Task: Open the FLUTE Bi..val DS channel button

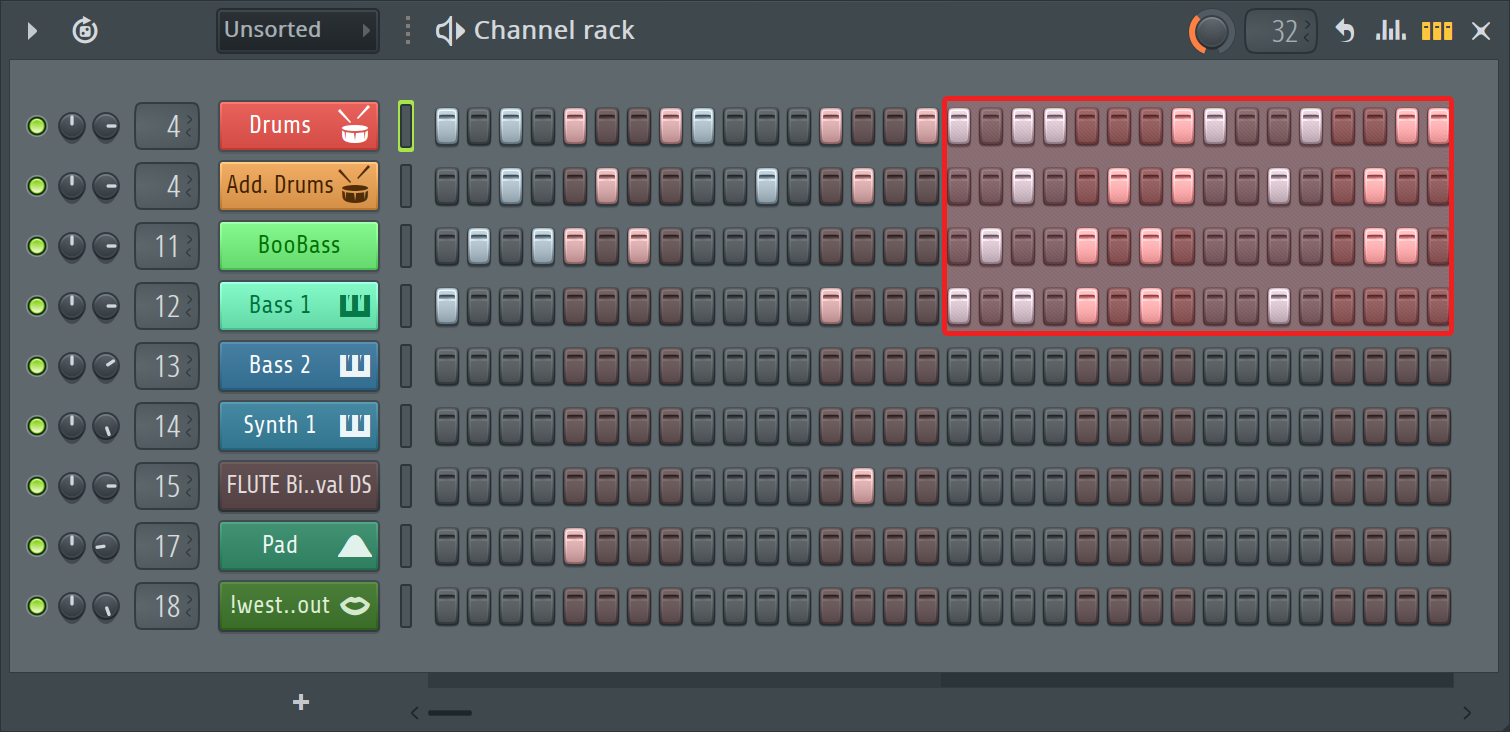Action: (x=299, y=486)
